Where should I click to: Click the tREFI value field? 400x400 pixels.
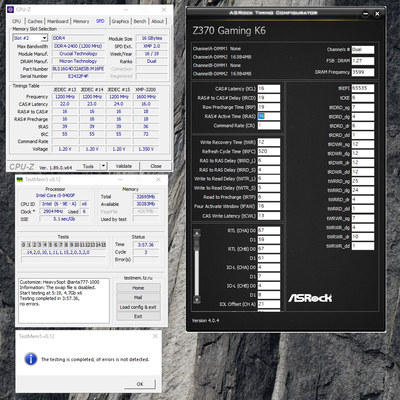[363, 88]
